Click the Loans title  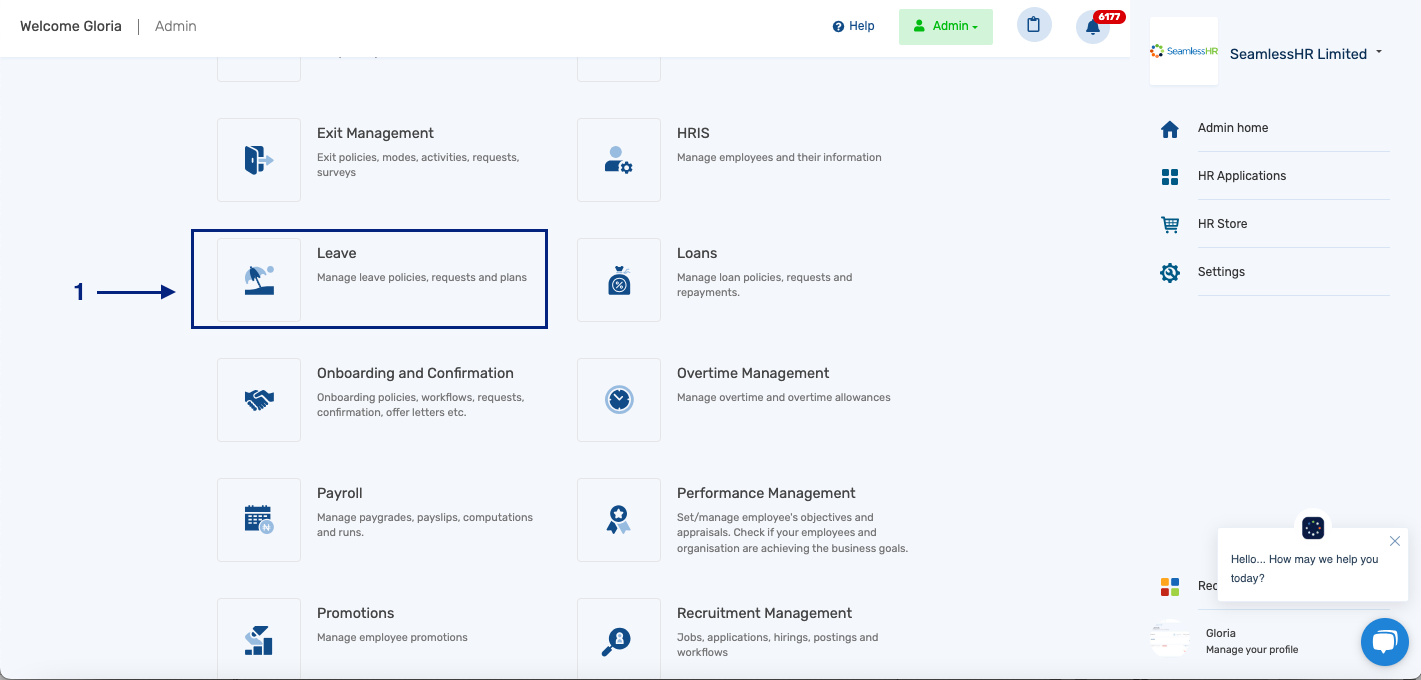pyautogui.click(x=697, y=253)
